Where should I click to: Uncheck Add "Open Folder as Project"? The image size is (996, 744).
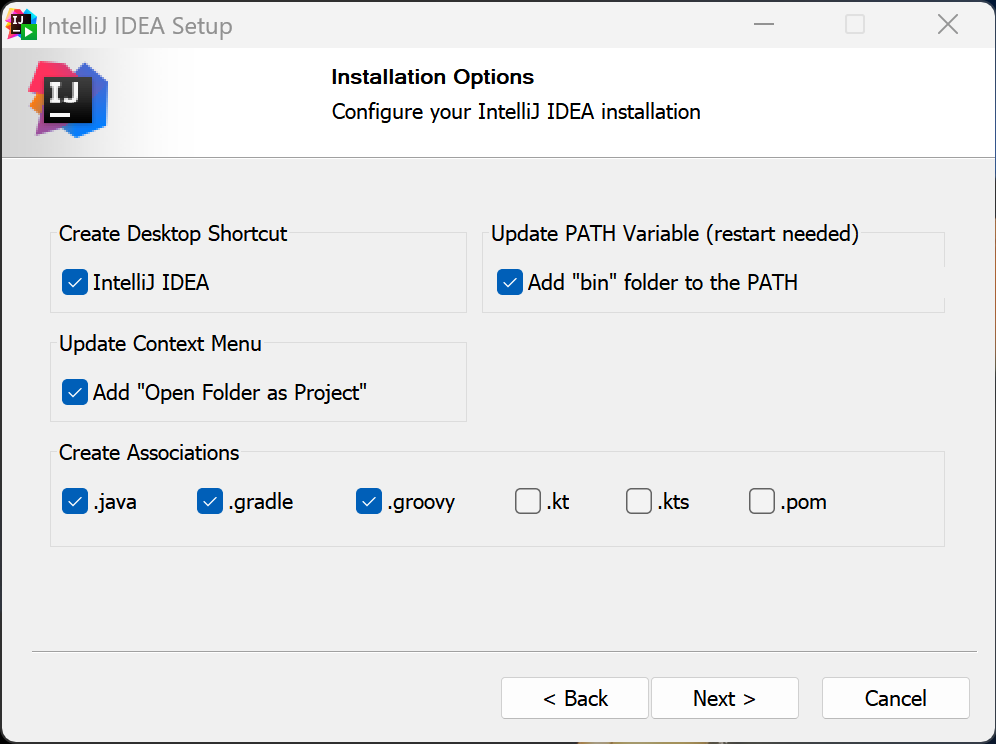[75, 392]
